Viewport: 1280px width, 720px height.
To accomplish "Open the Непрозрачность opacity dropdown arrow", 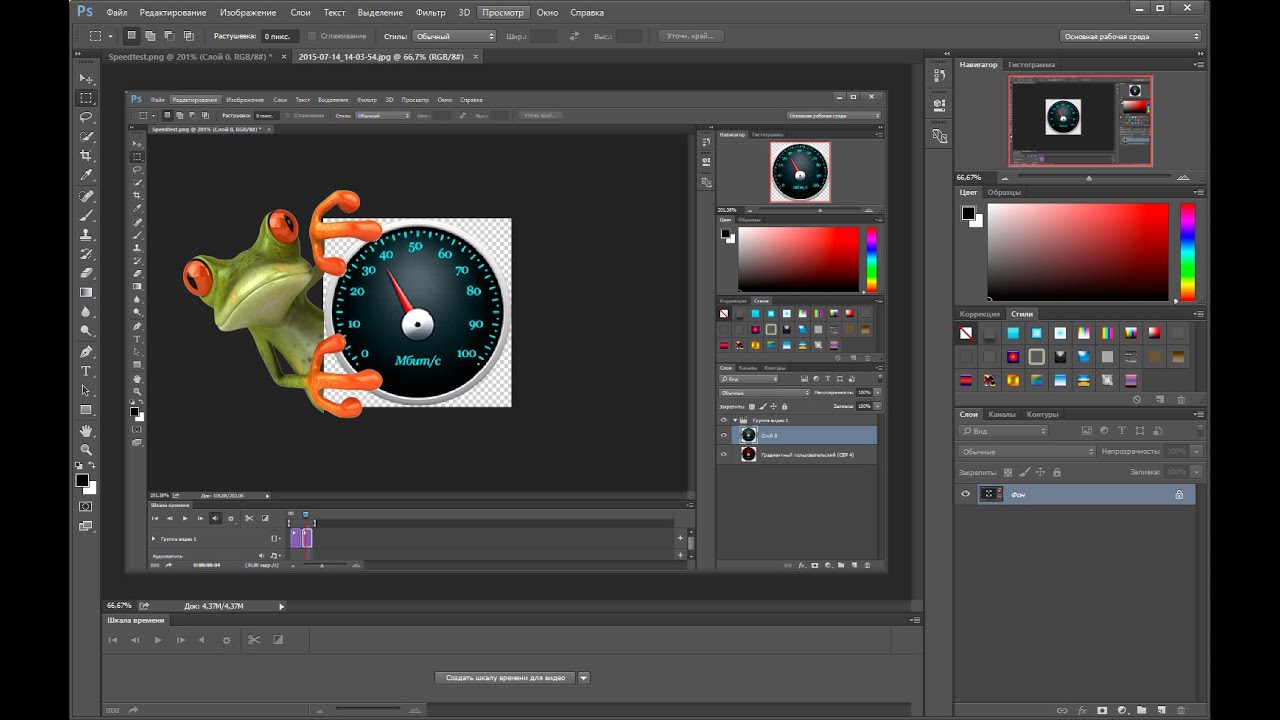I will point(1196,452).
